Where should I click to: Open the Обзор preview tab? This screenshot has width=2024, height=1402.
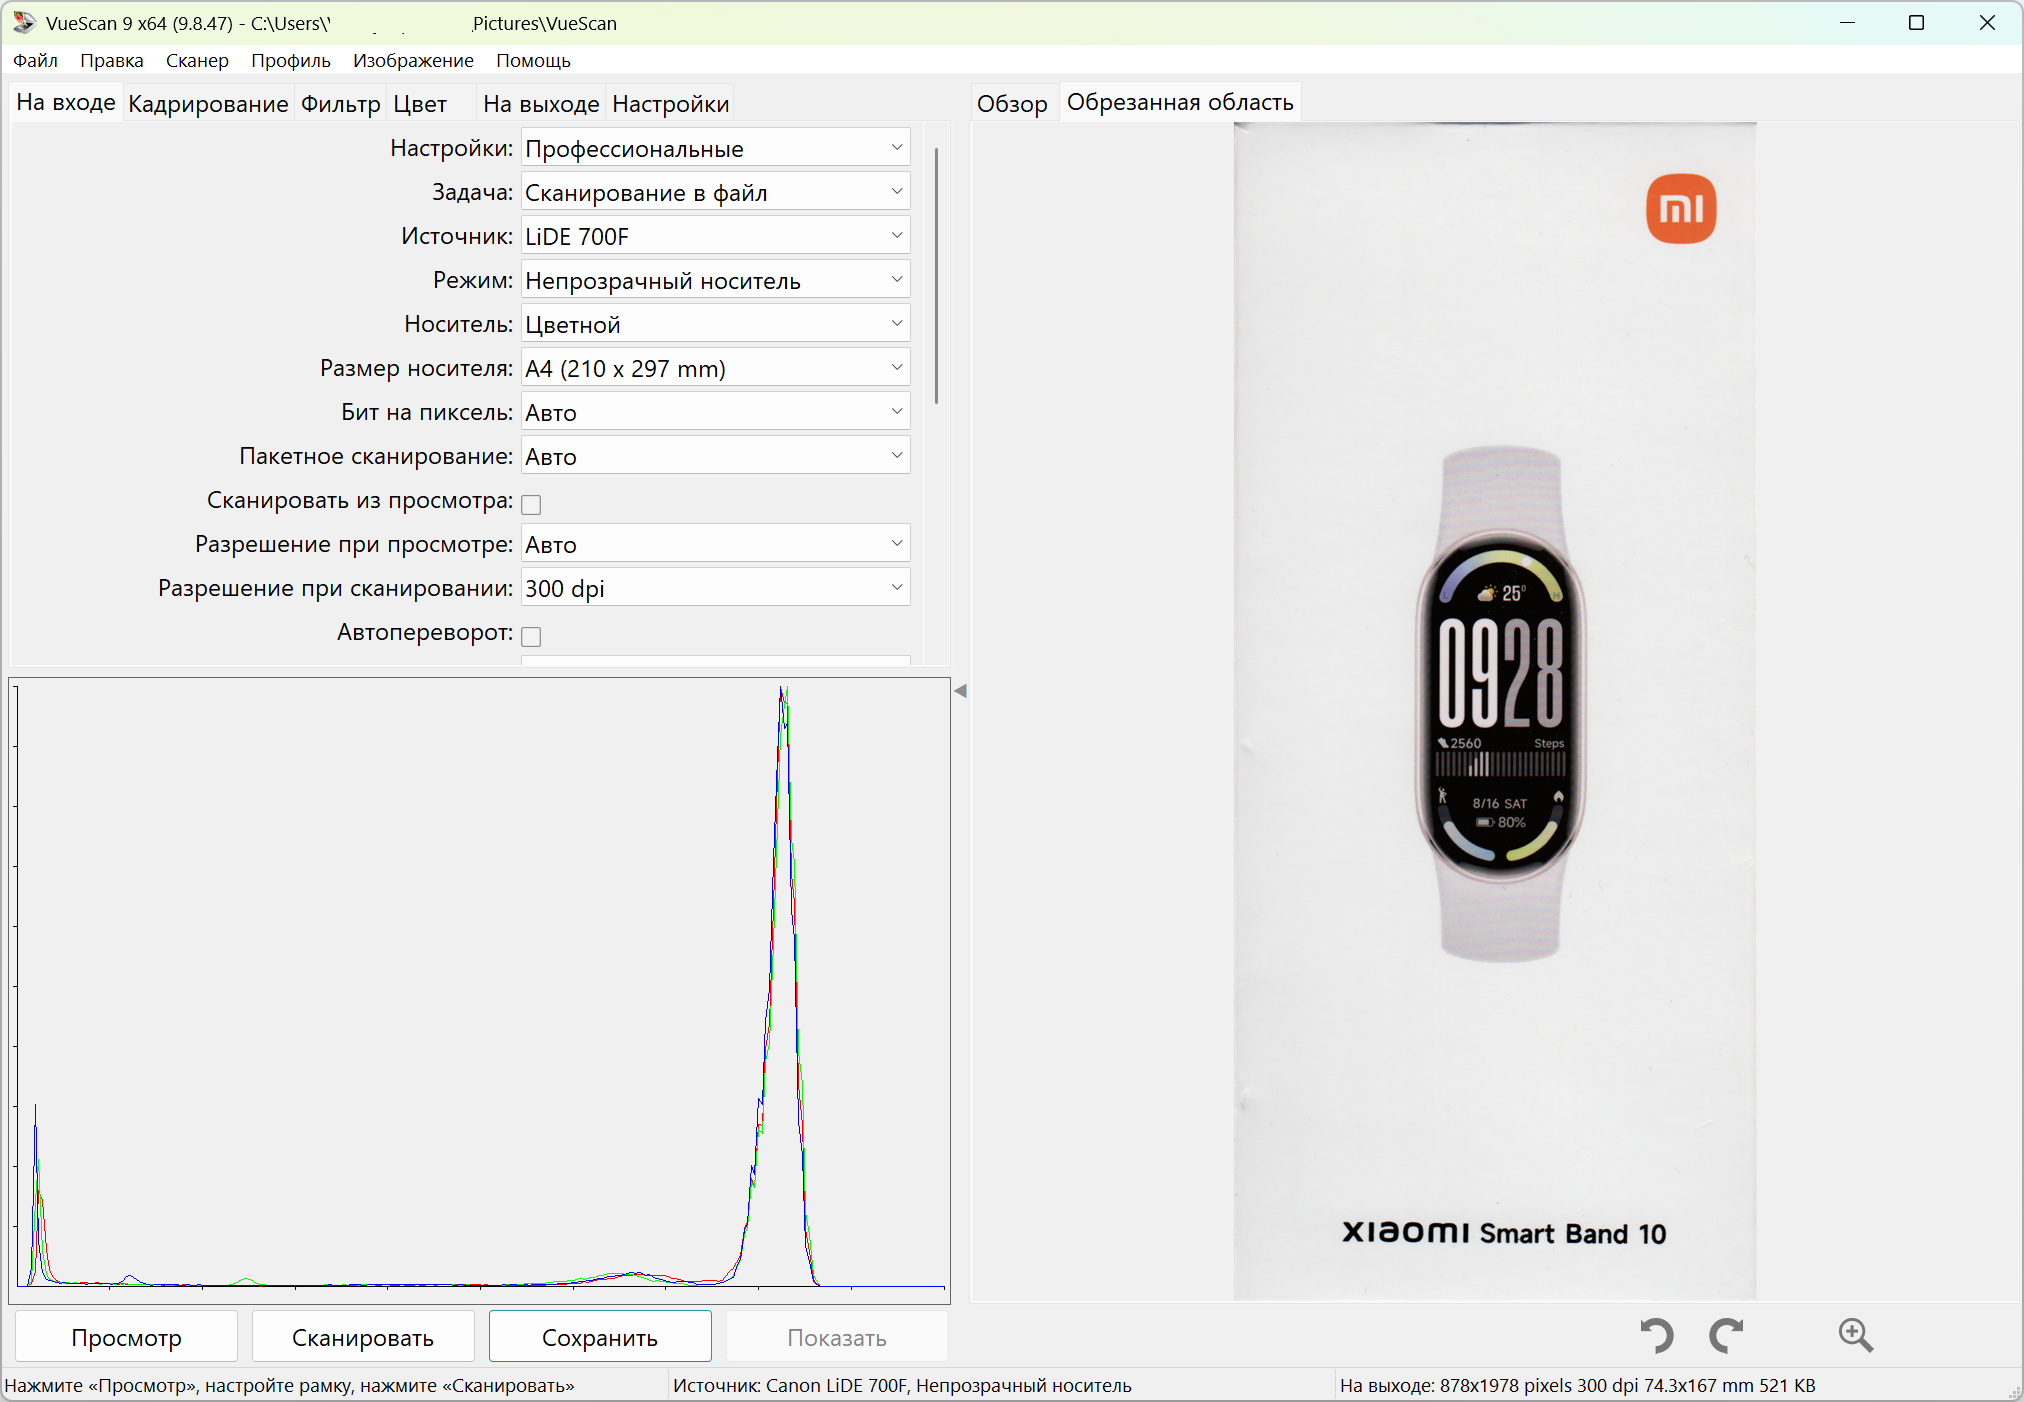point(1012,104)
